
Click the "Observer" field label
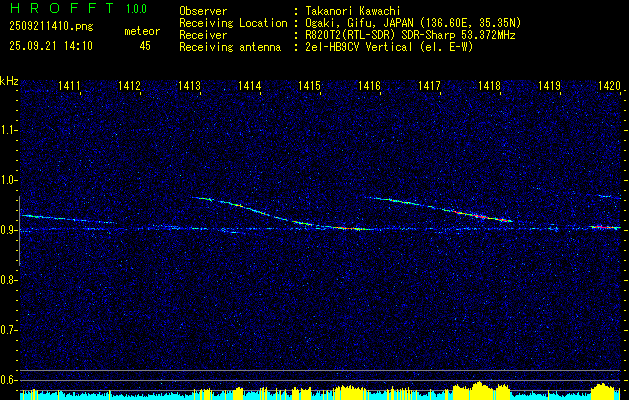pos(203,11)
